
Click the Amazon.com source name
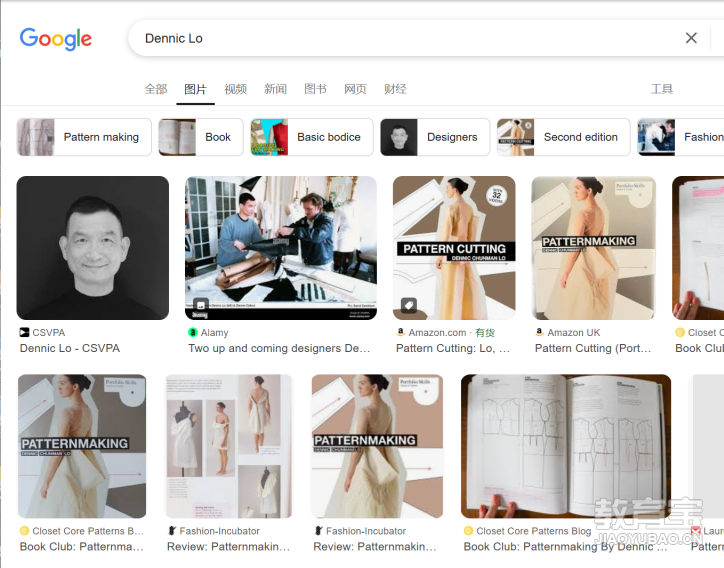pyautogui.click(x=437, y=332)
